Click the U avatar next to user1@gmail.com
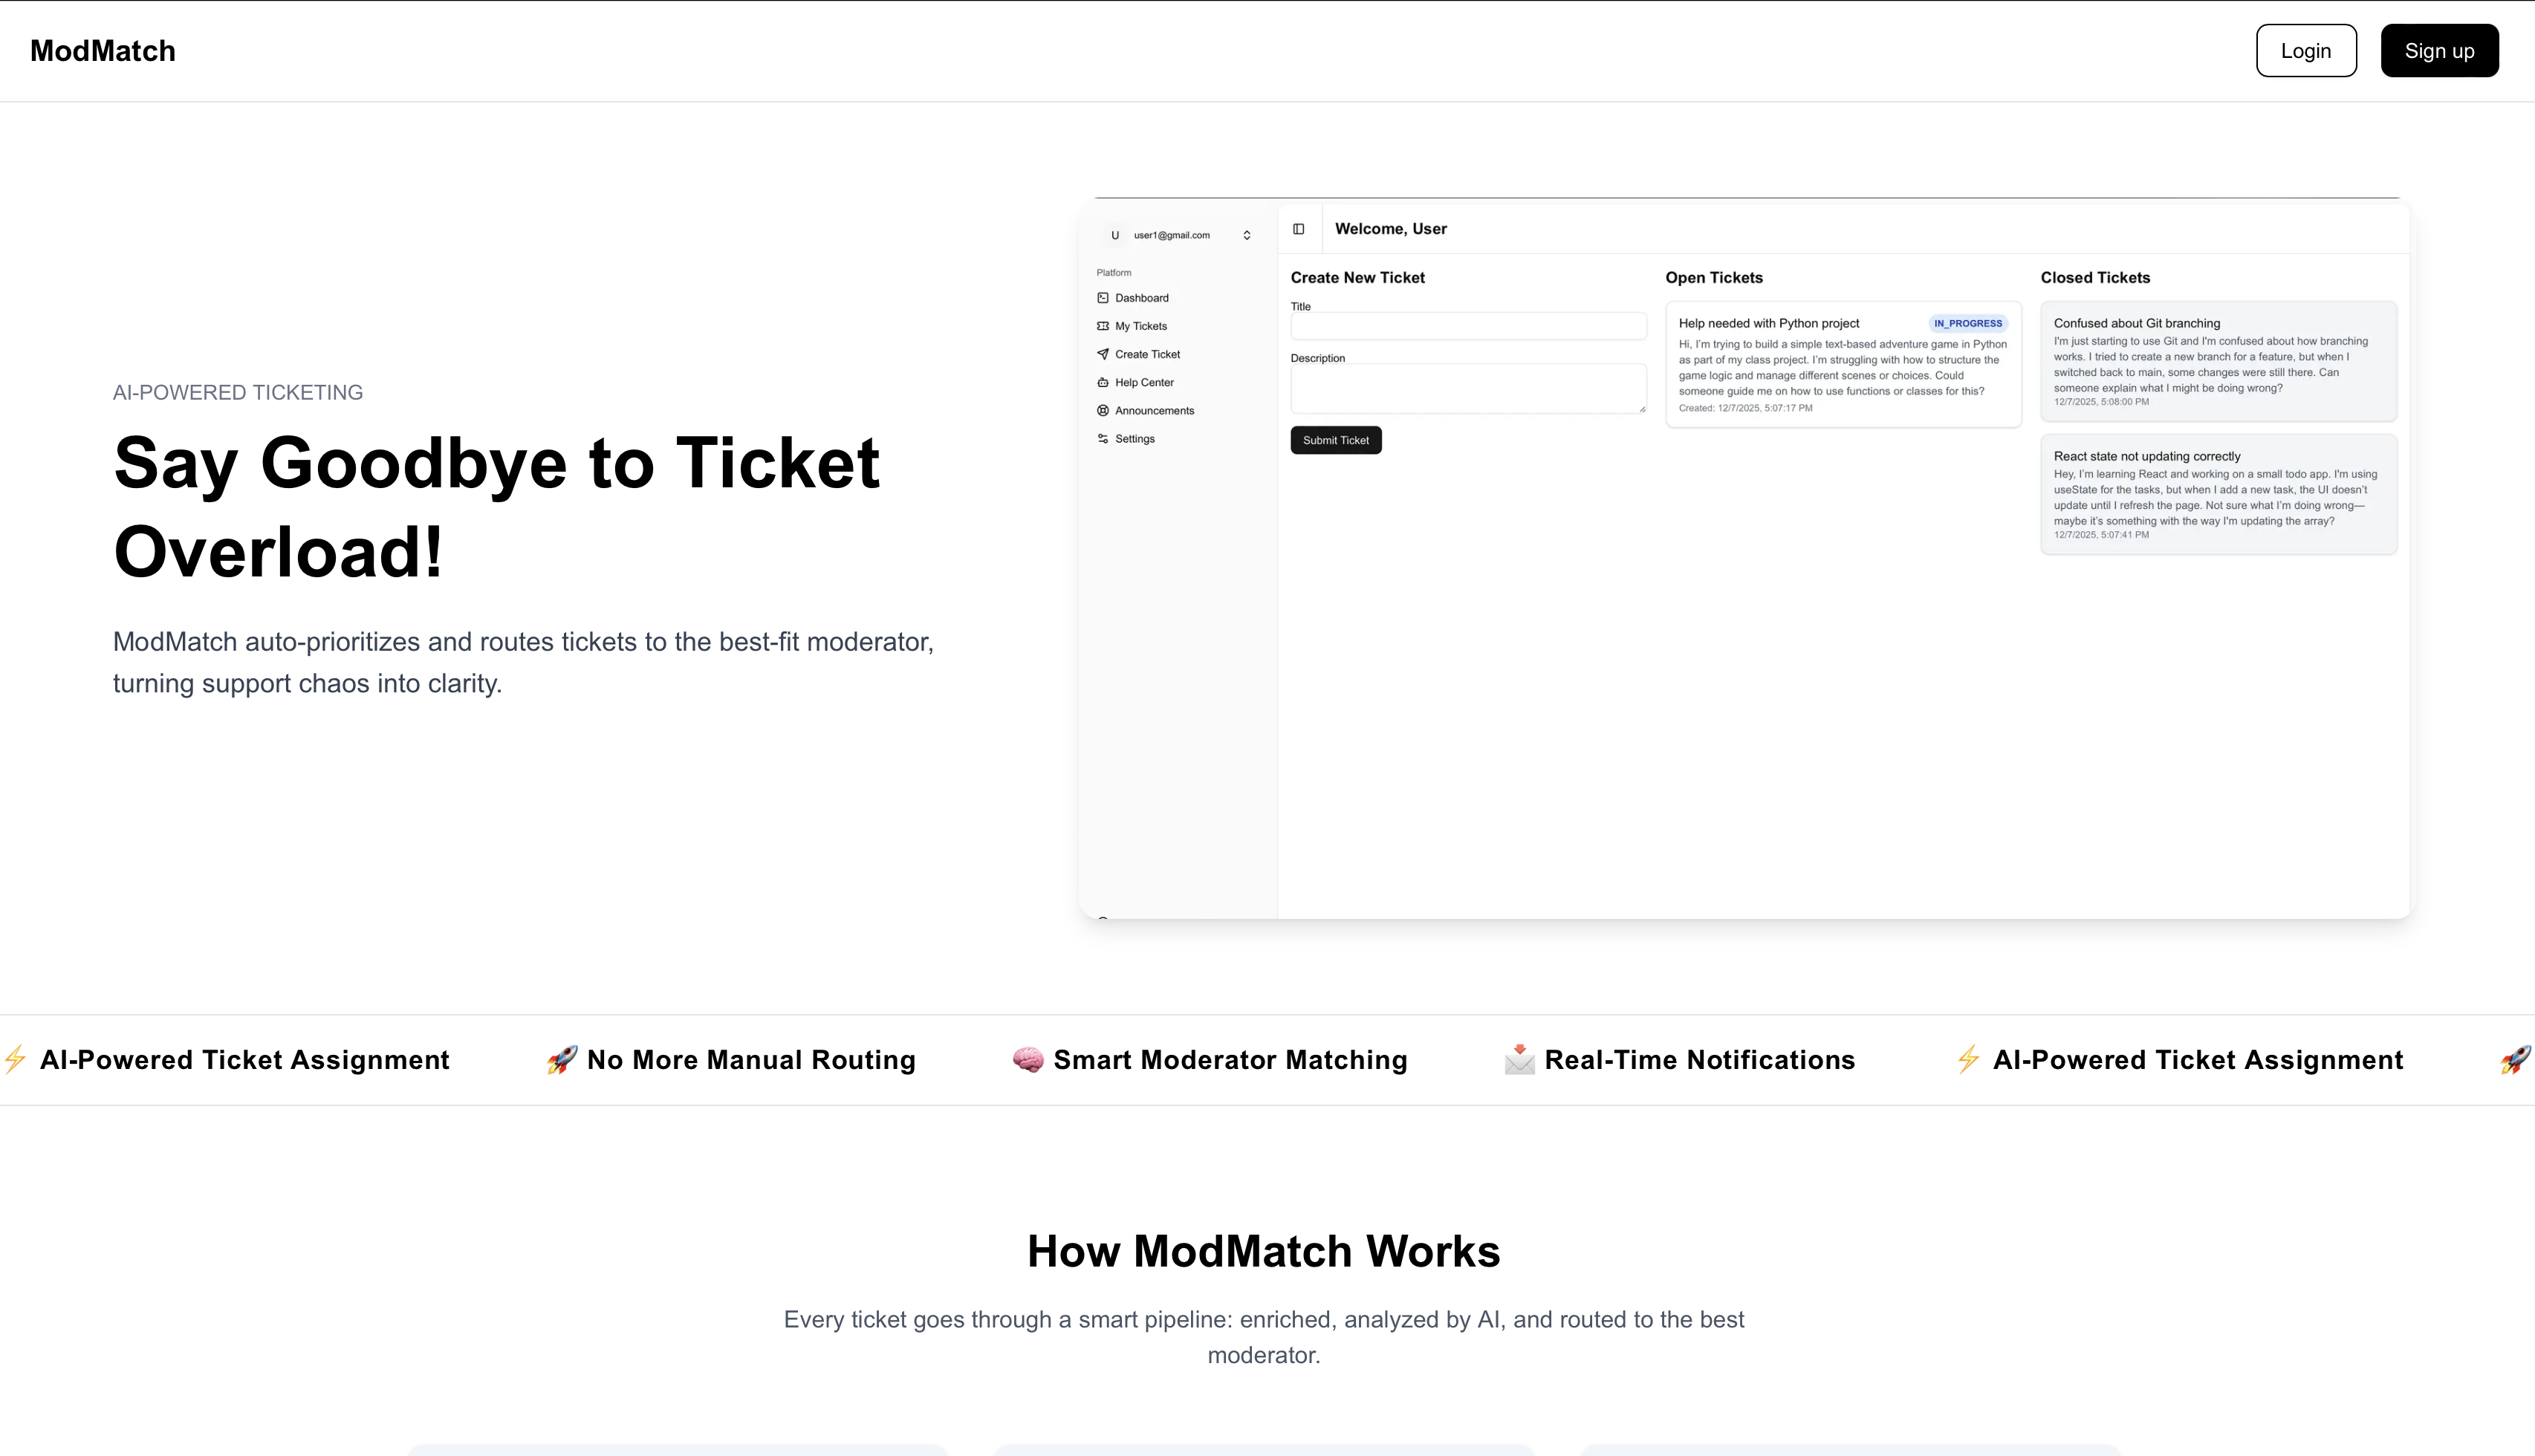 click(x=1115, y=235)
